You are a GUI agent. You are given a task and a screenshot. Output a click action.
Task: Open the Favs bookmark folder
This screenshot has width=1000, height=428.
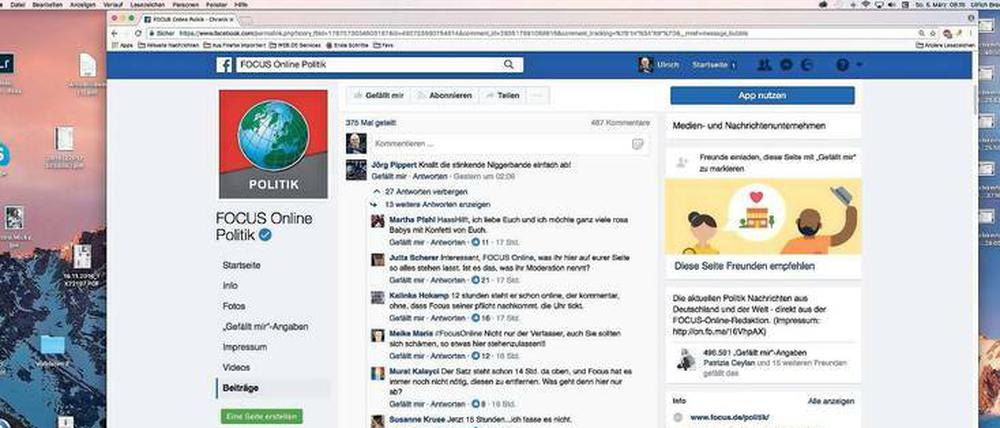pyautogui.click(x=383, y=45)
